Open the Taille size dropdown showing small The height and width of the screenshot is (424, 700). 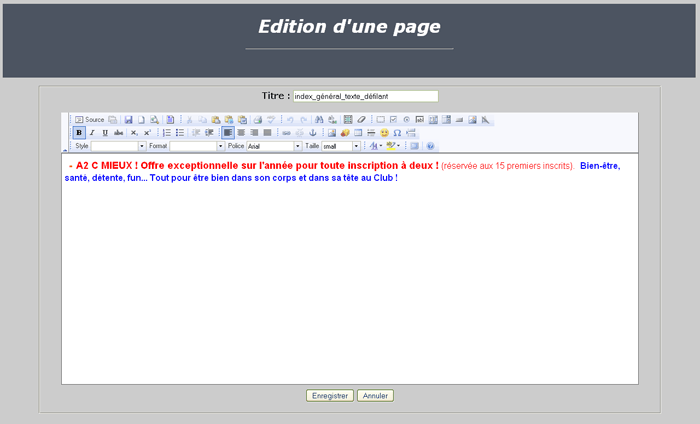point(341,146)
